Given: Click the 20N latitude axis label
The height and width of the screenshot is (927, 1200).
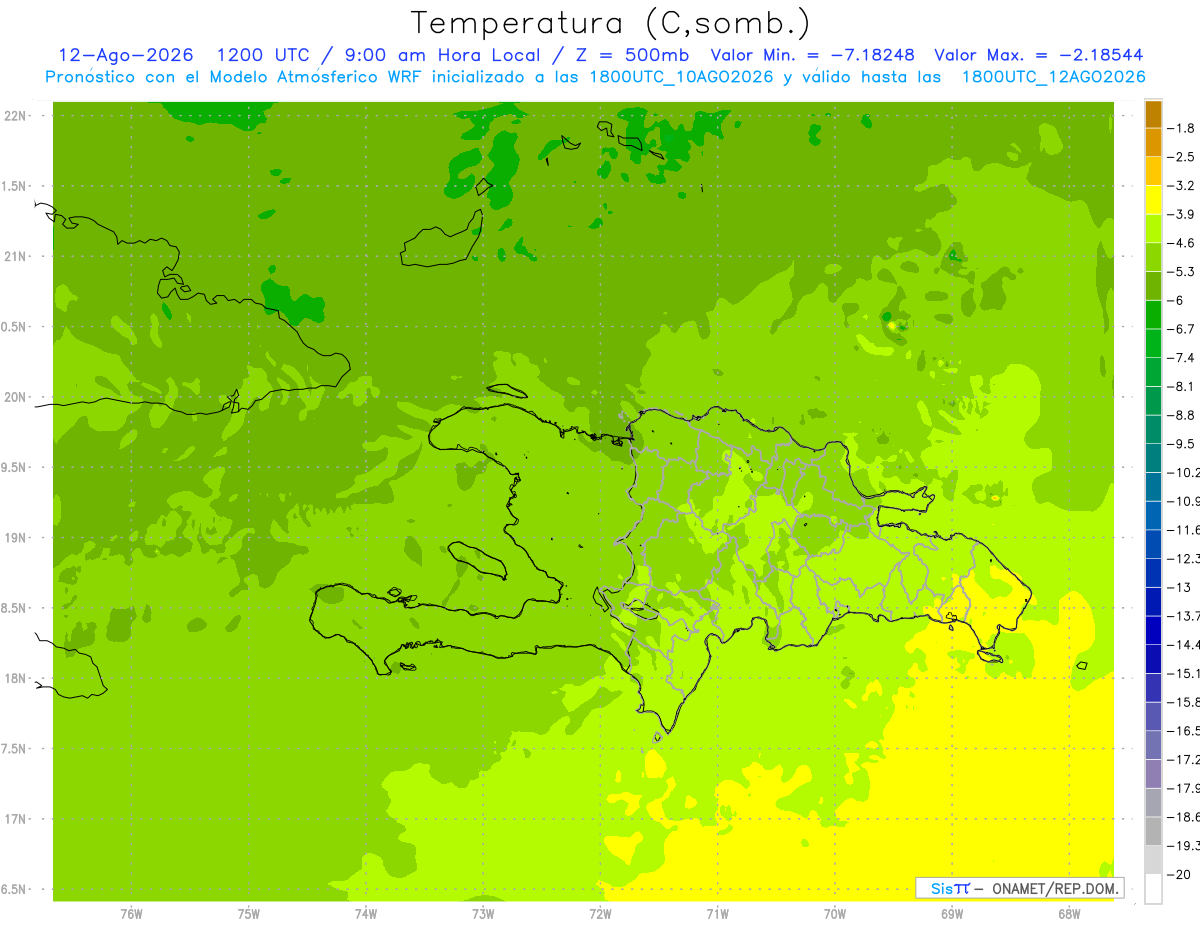Looking at the screenshot, I should point(16,397).
